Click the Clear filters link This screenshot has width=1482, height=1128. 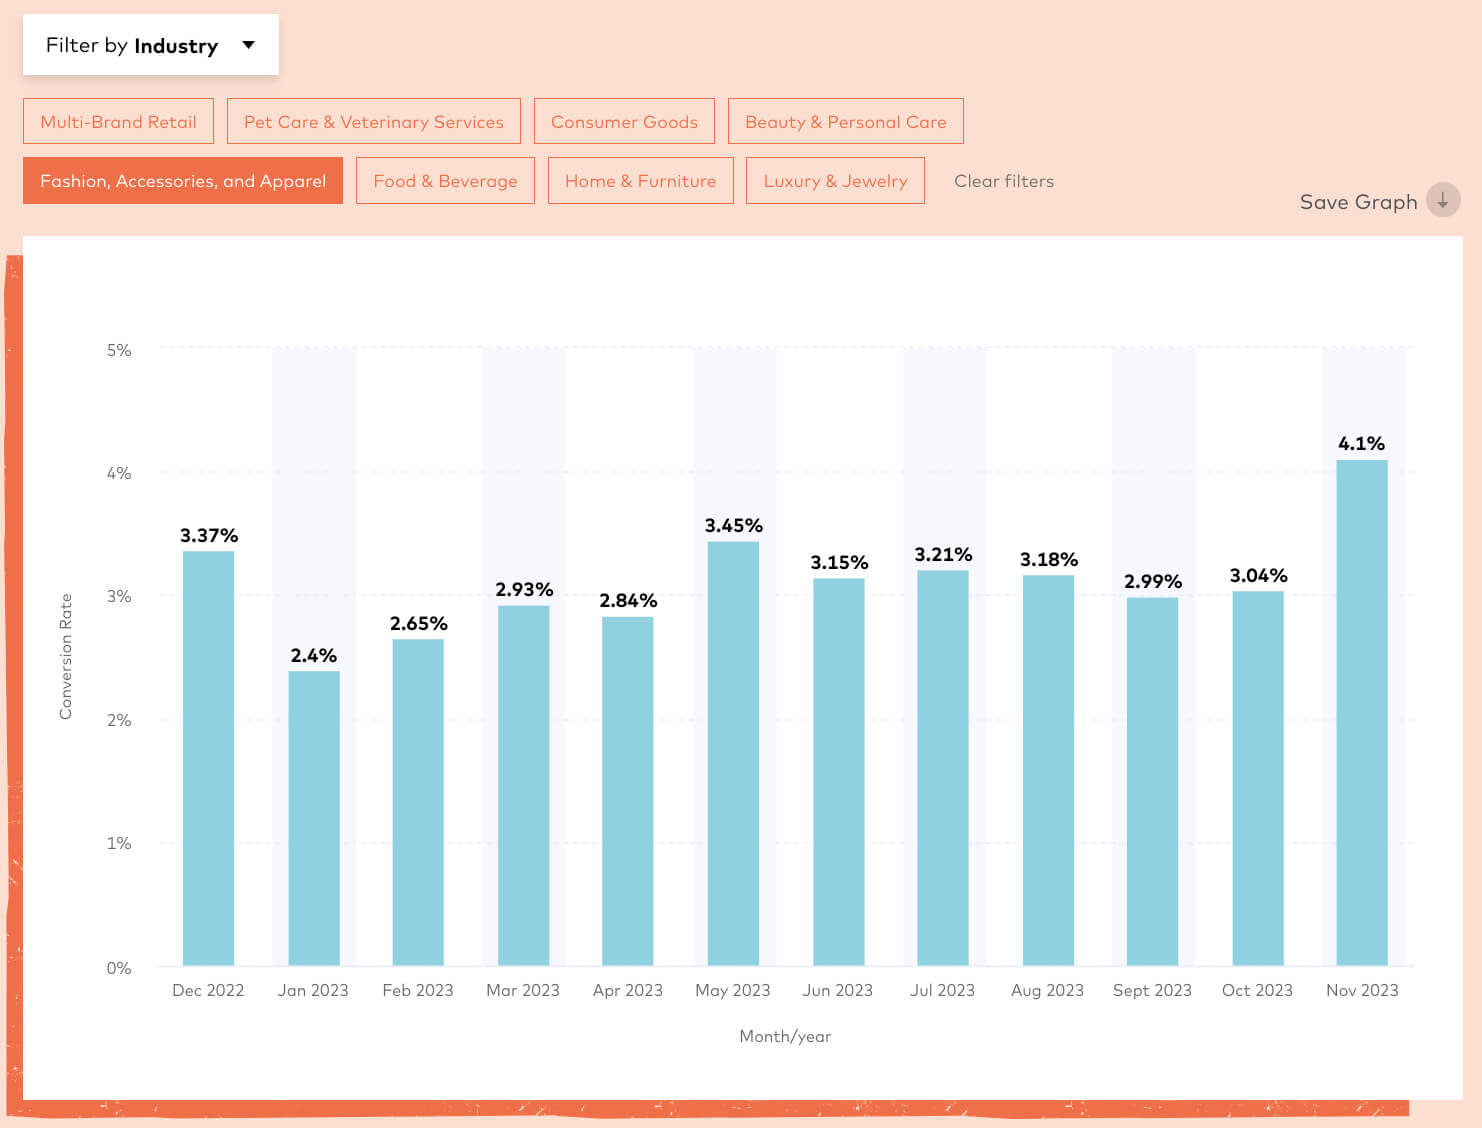click(x=1003, y=181)
